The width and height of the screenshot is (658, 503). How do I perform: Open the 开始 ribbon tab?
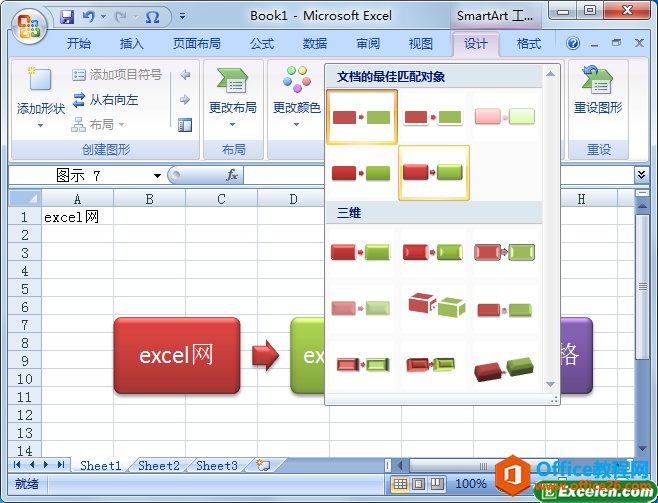pyautogui.click(x=79, y=44)
